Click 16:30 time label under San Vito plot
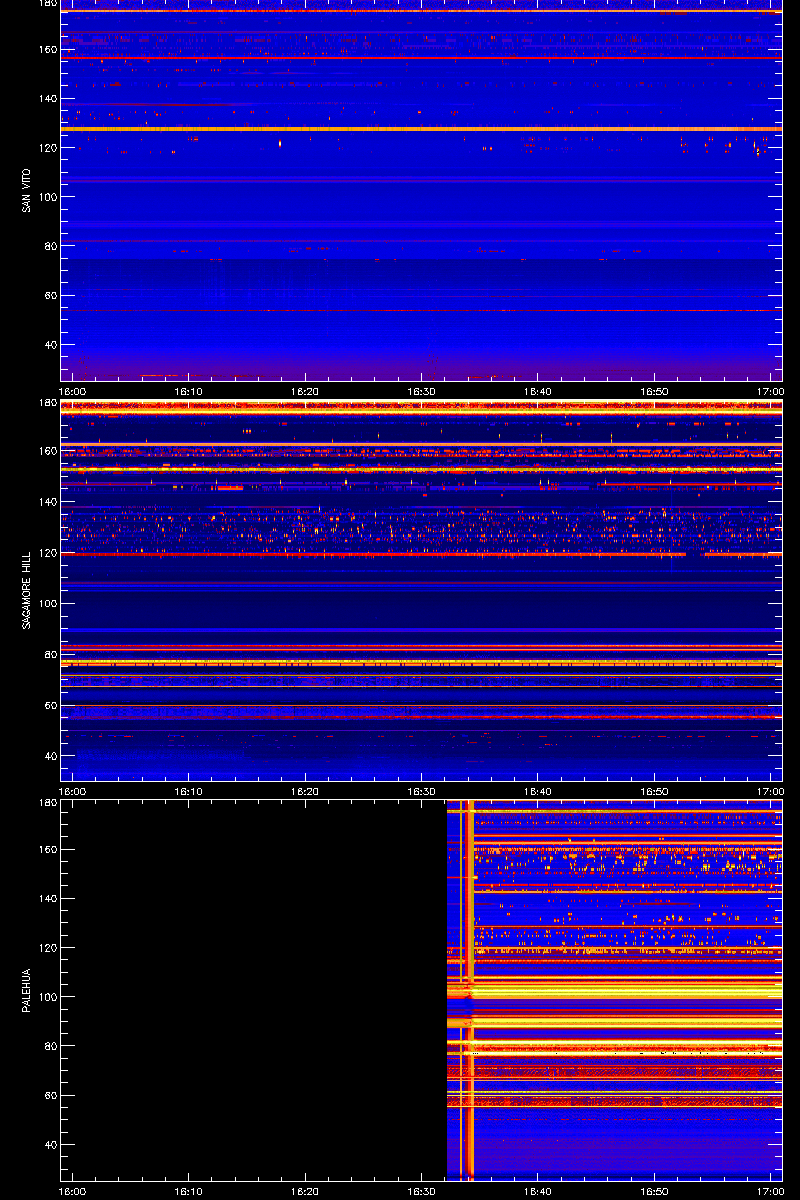This screenshot has width=800, height=1200. click(421, 392)
